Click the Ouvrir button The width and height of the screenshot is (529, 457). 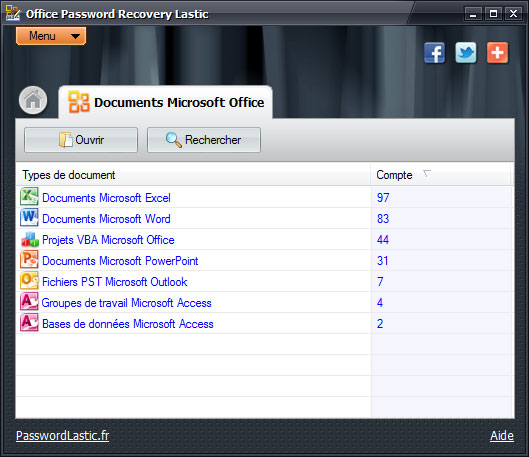click(81, 140)
